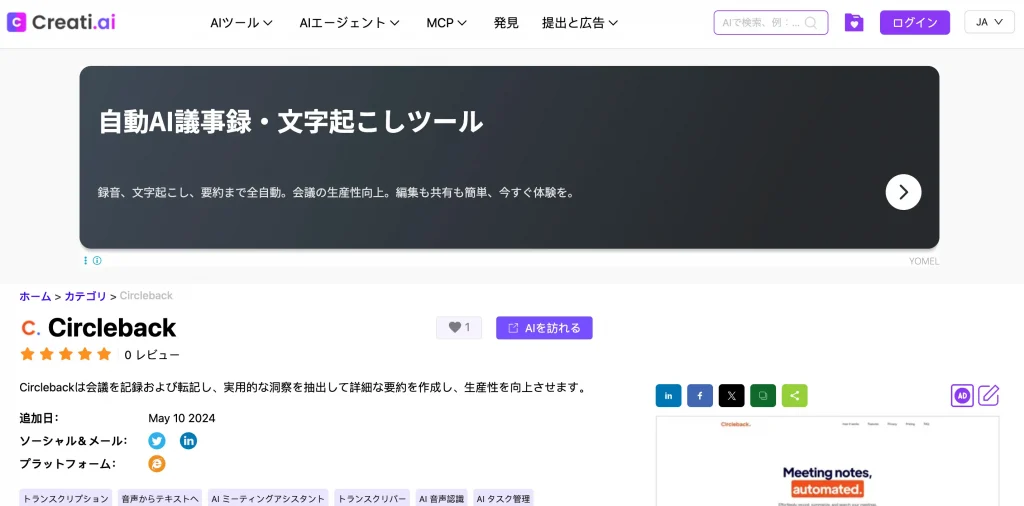Go to ホーム breadcrumb link
Screen dimensions: 1024x506
coord(35,296)
